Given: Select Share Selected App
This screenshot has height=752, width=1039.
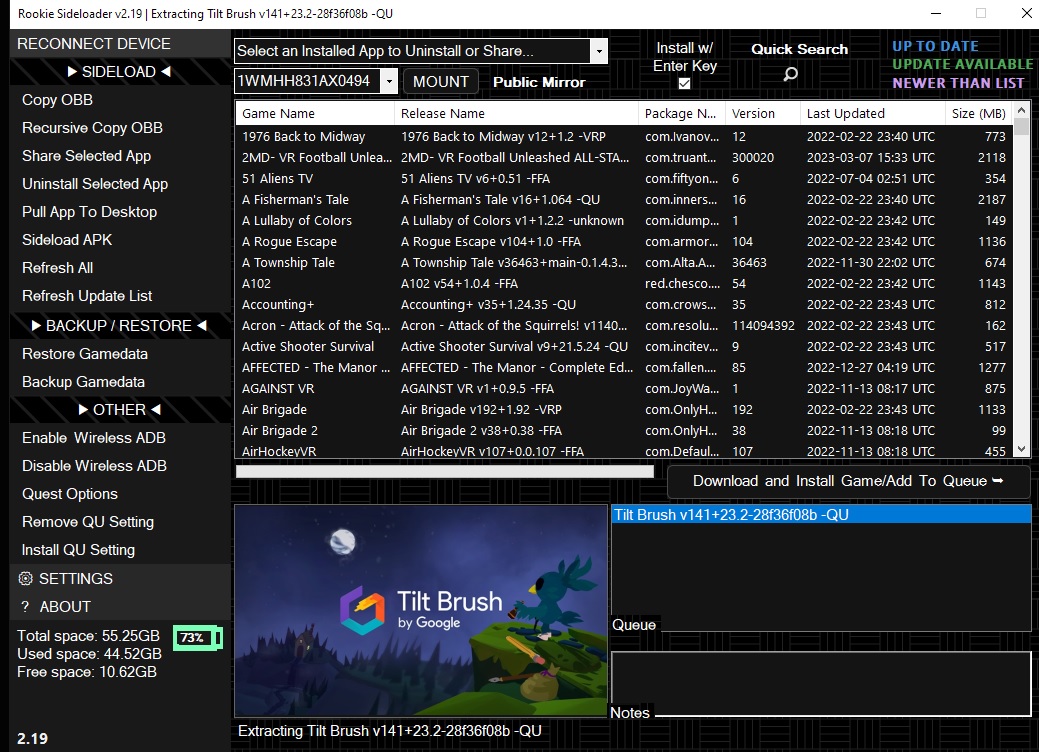Looking at the screenshot, I should click(x=86, y=156).
